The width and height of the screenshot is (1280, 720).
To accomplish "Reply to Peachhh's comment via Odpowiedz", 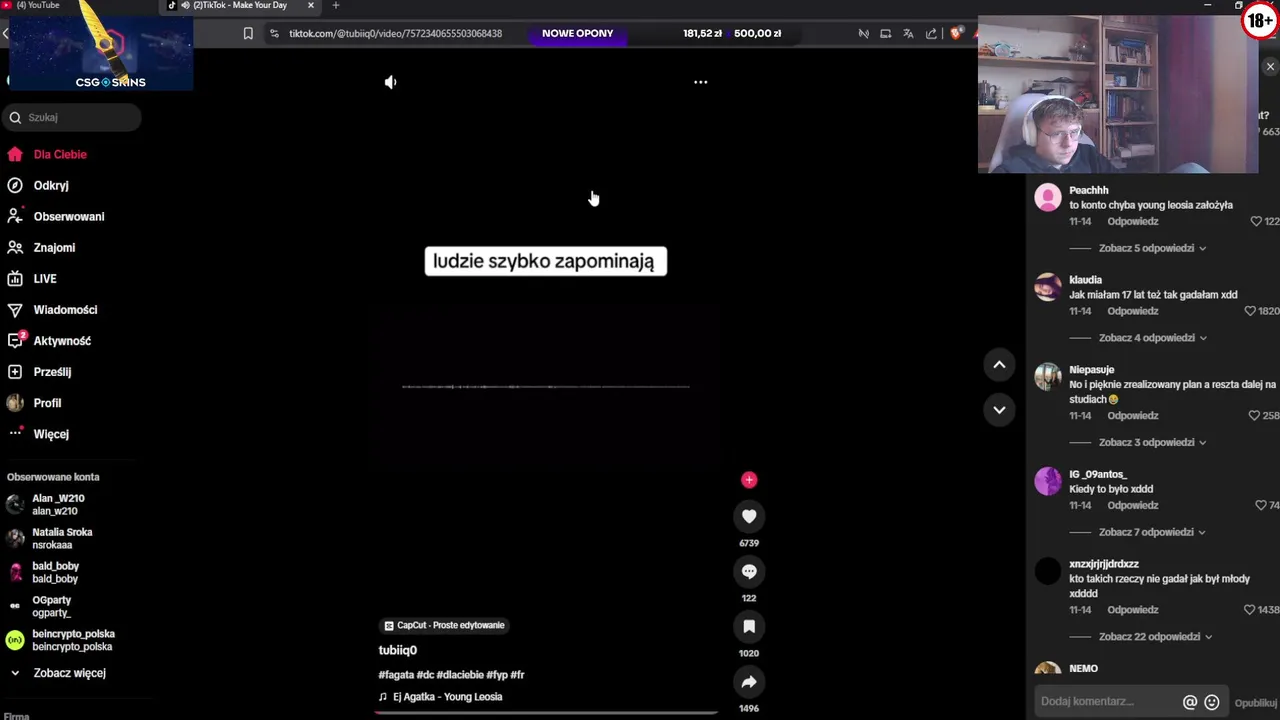I will [1132, 221].
